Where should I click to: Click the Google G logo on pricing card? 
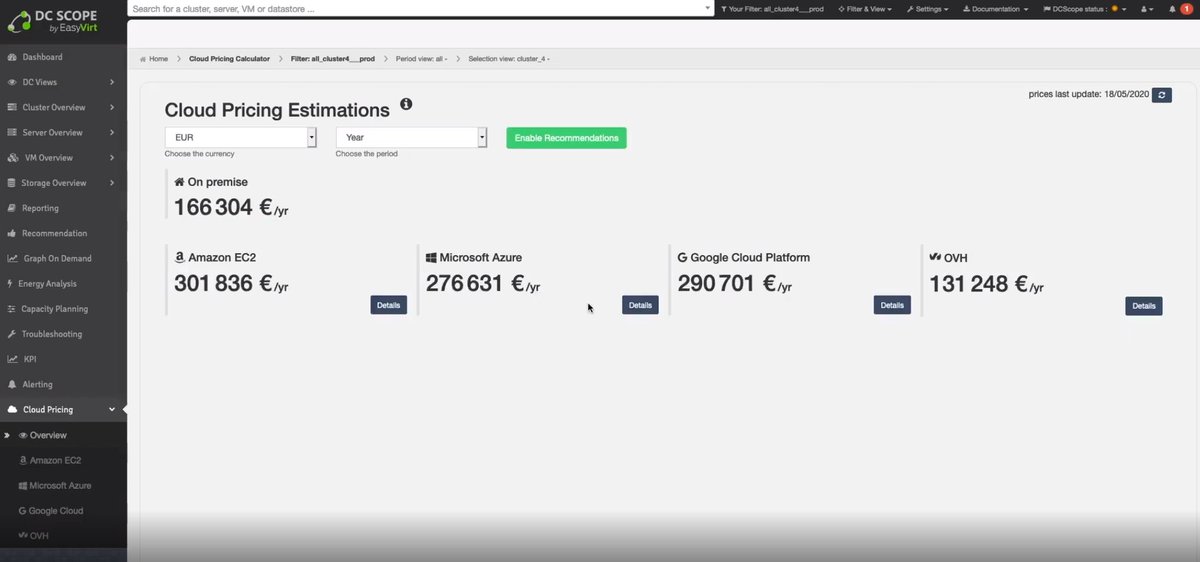coord(682,257)
